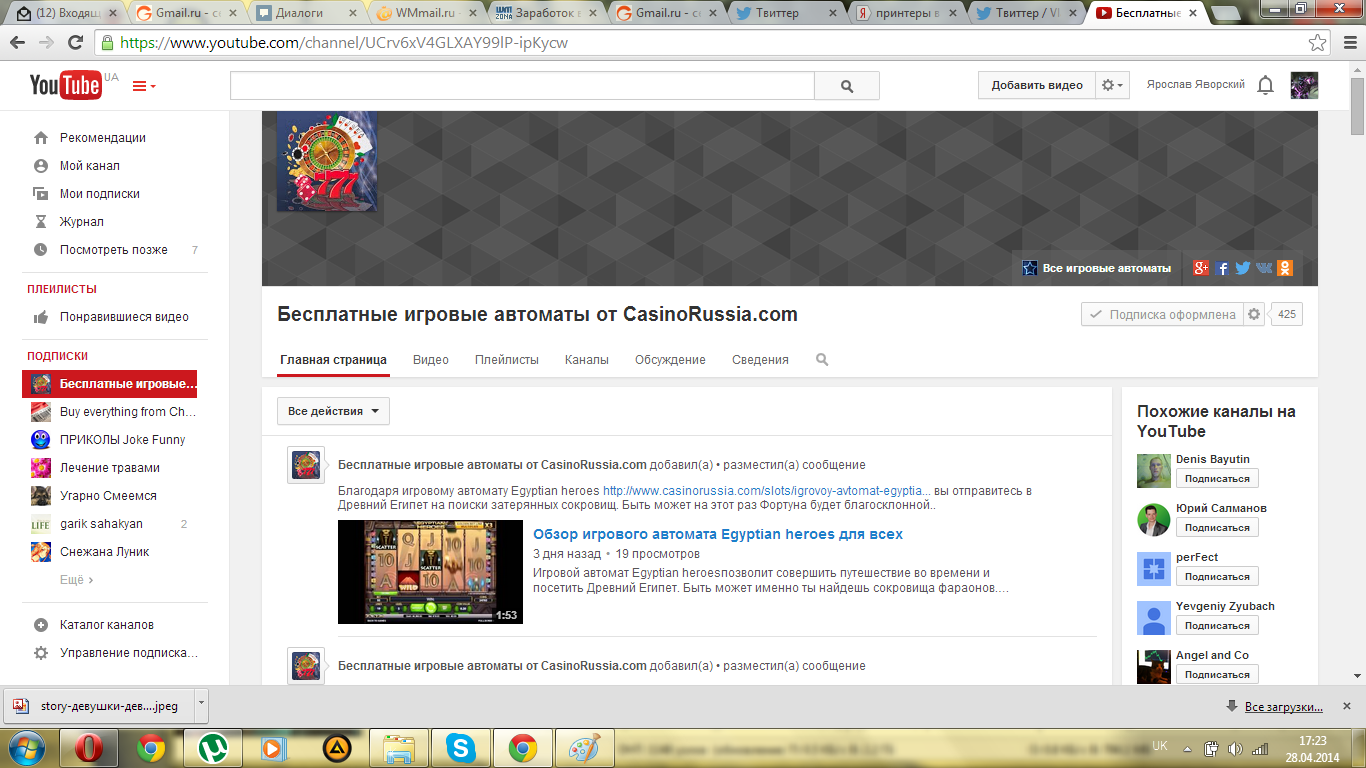The width and height of the screenshot is (1366, 768).
Task: Switch to the Главная страница tab
Action: pyautogui.click(x=333, y=360)
